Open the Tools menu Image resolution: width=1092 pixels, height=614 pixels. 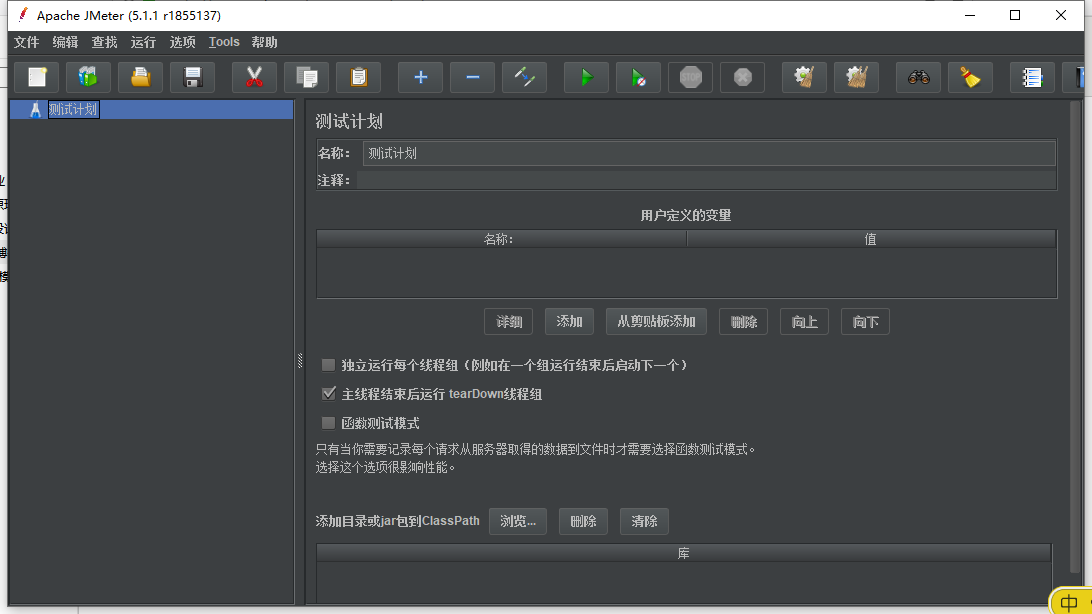pyautogui.click(x=224, y=42)
